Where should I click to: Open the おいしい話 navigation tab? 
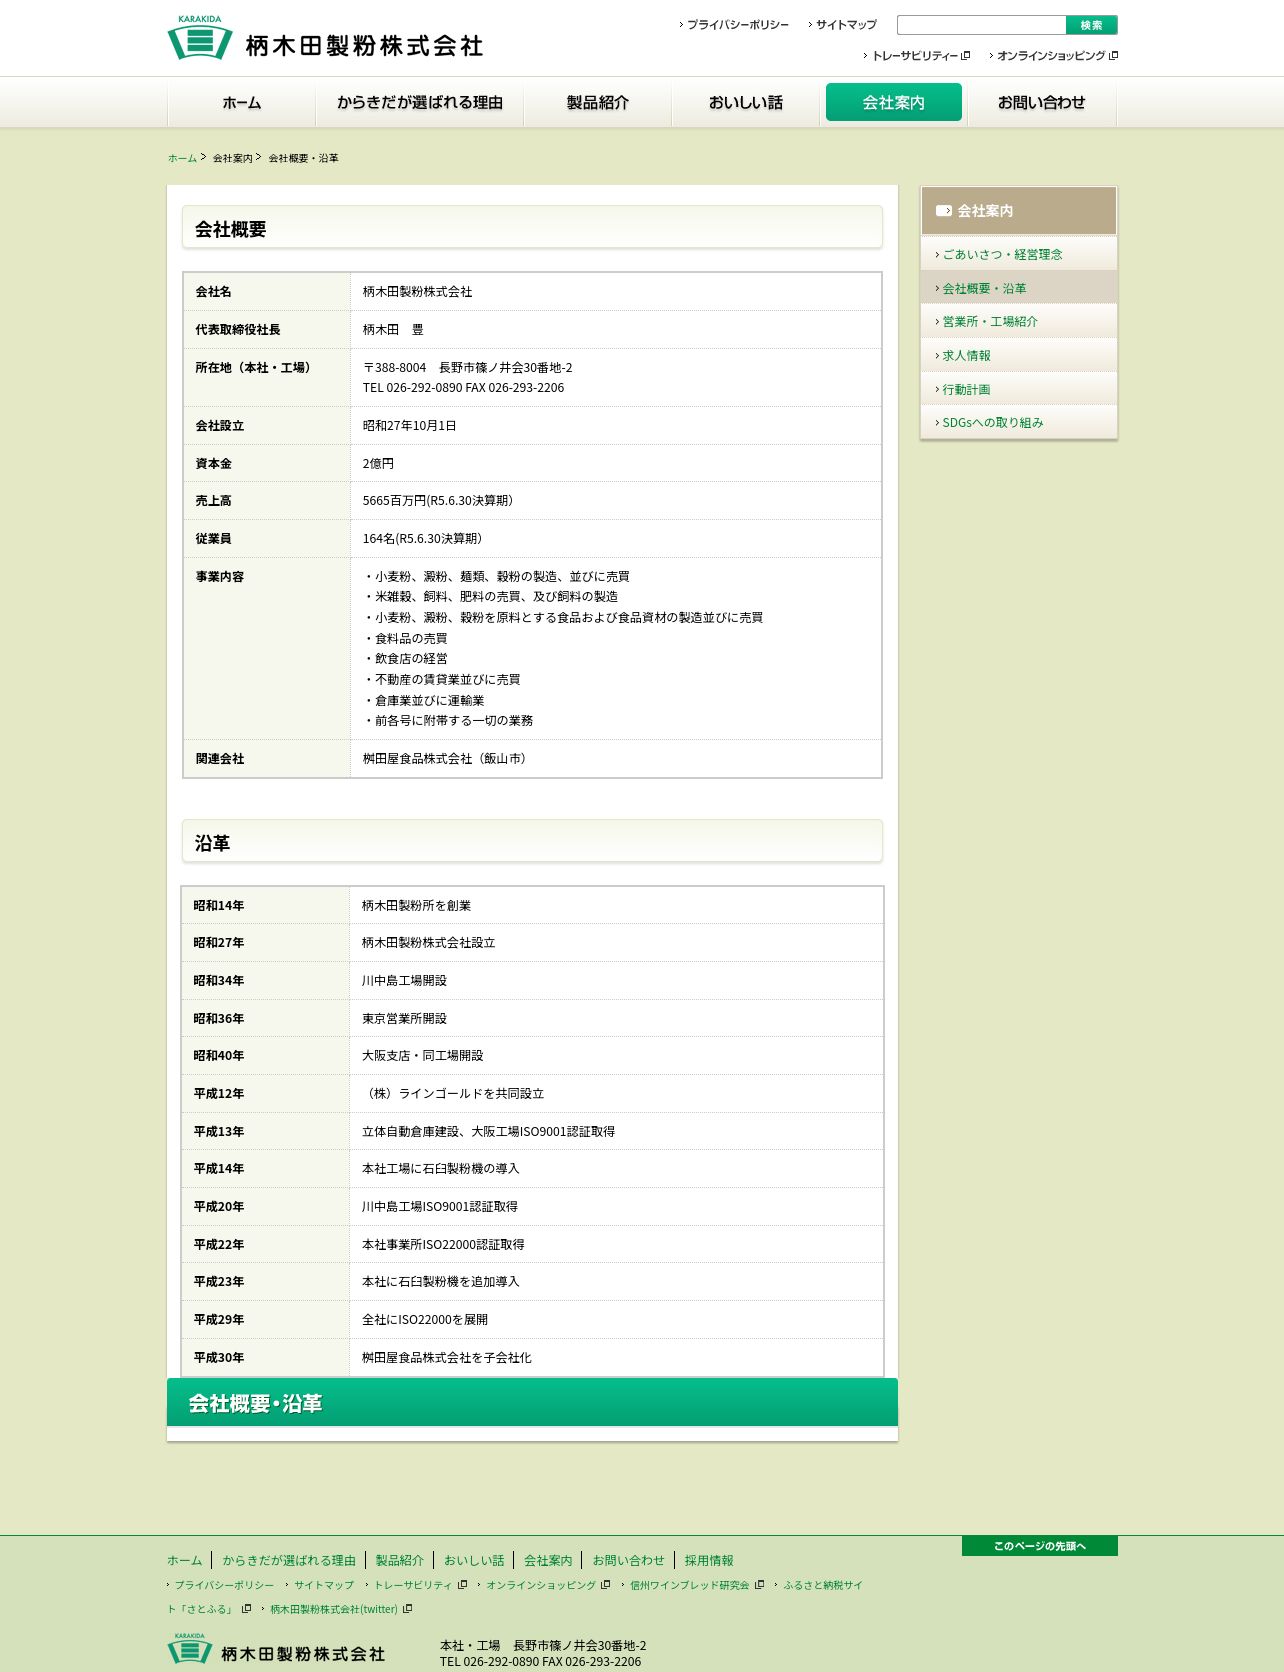tap(746, 102)
